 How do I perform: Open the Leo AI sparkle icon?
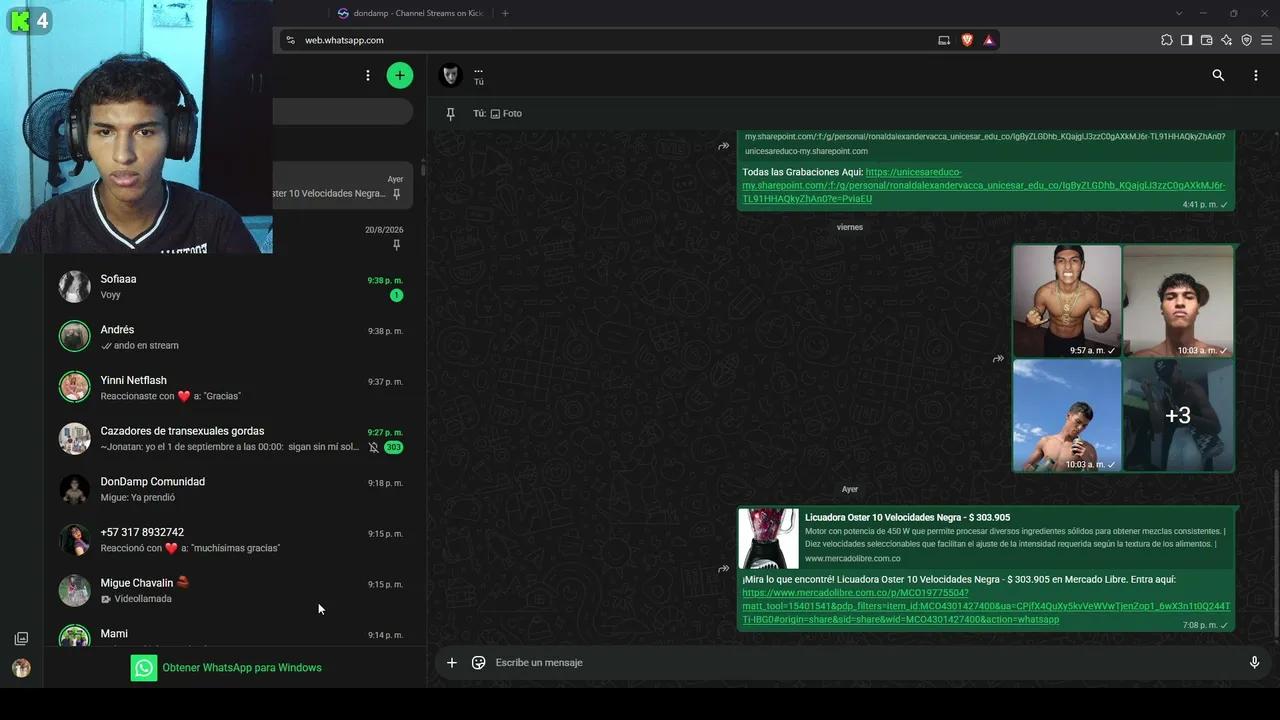pos(1227,40)
